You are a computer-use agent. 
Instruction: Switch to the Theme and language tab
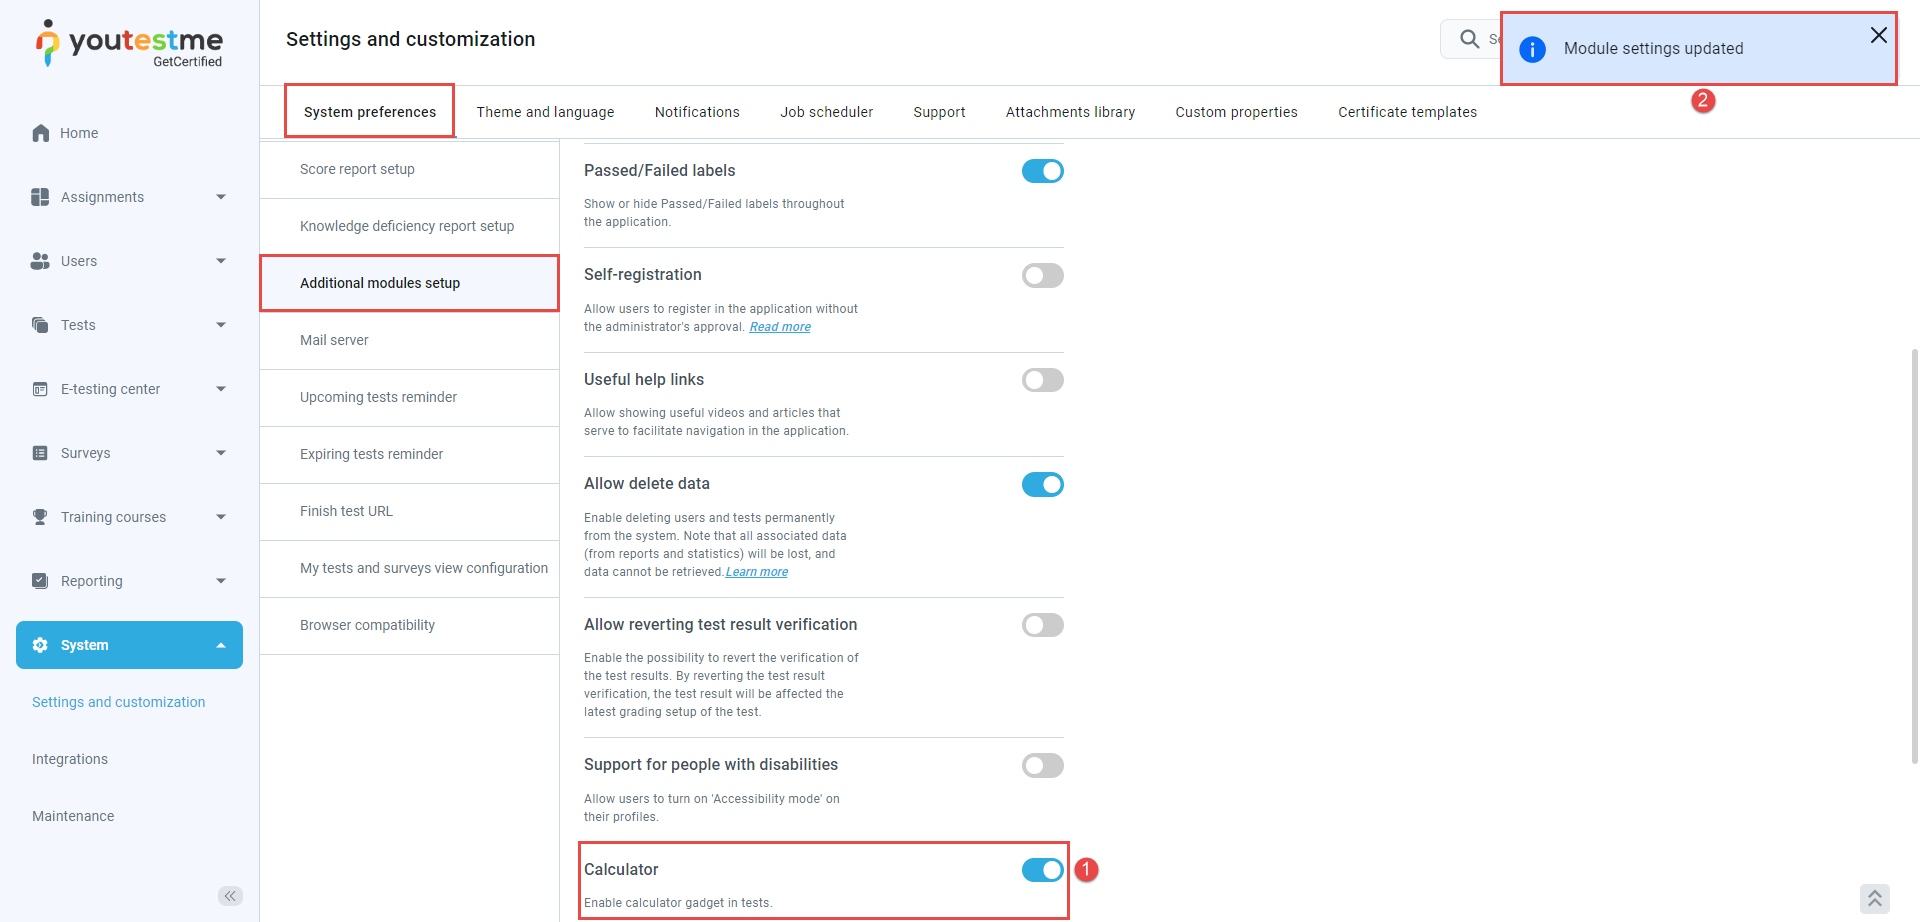point(545,112)
